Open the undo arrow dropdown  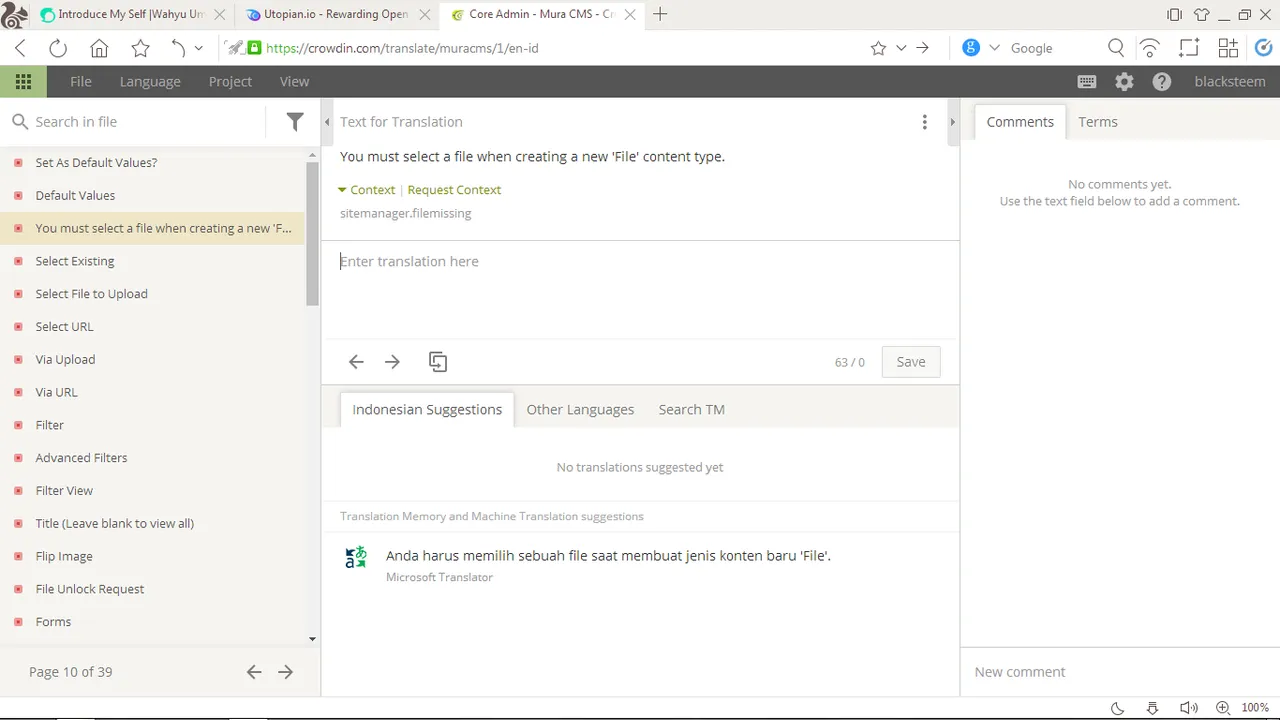(198, 48)
